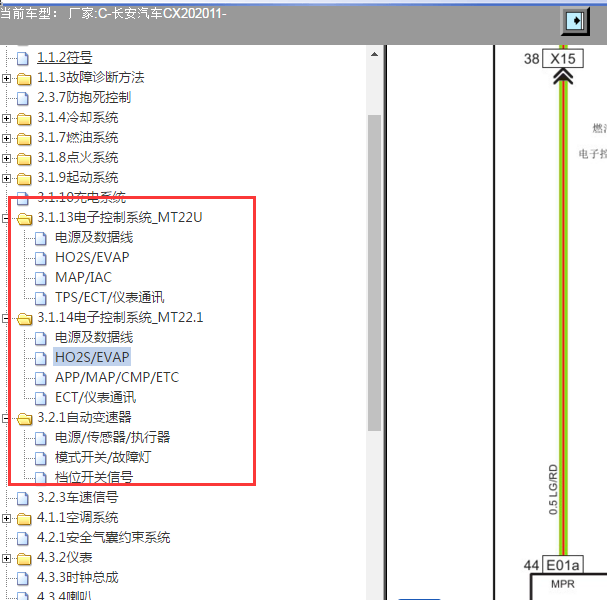This screenshot has height=600, width=607.
Task: Open 电源及数据线 under MT22U
Action: (x=94, y=237)
